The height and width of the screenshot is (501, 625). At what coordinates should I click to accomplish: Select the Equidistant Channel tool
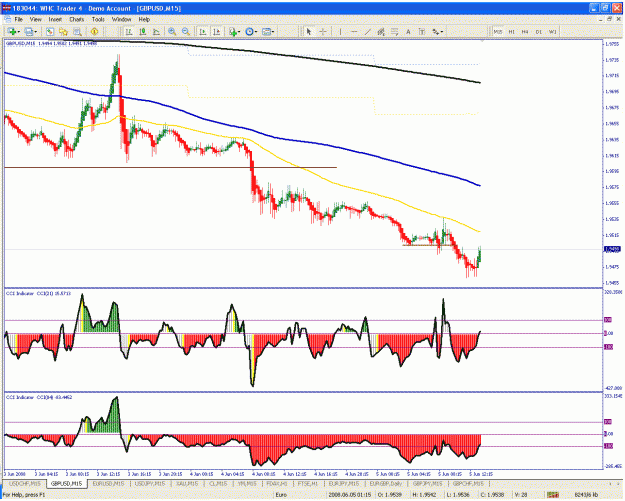pyautogui.click(x=381, y=31)
